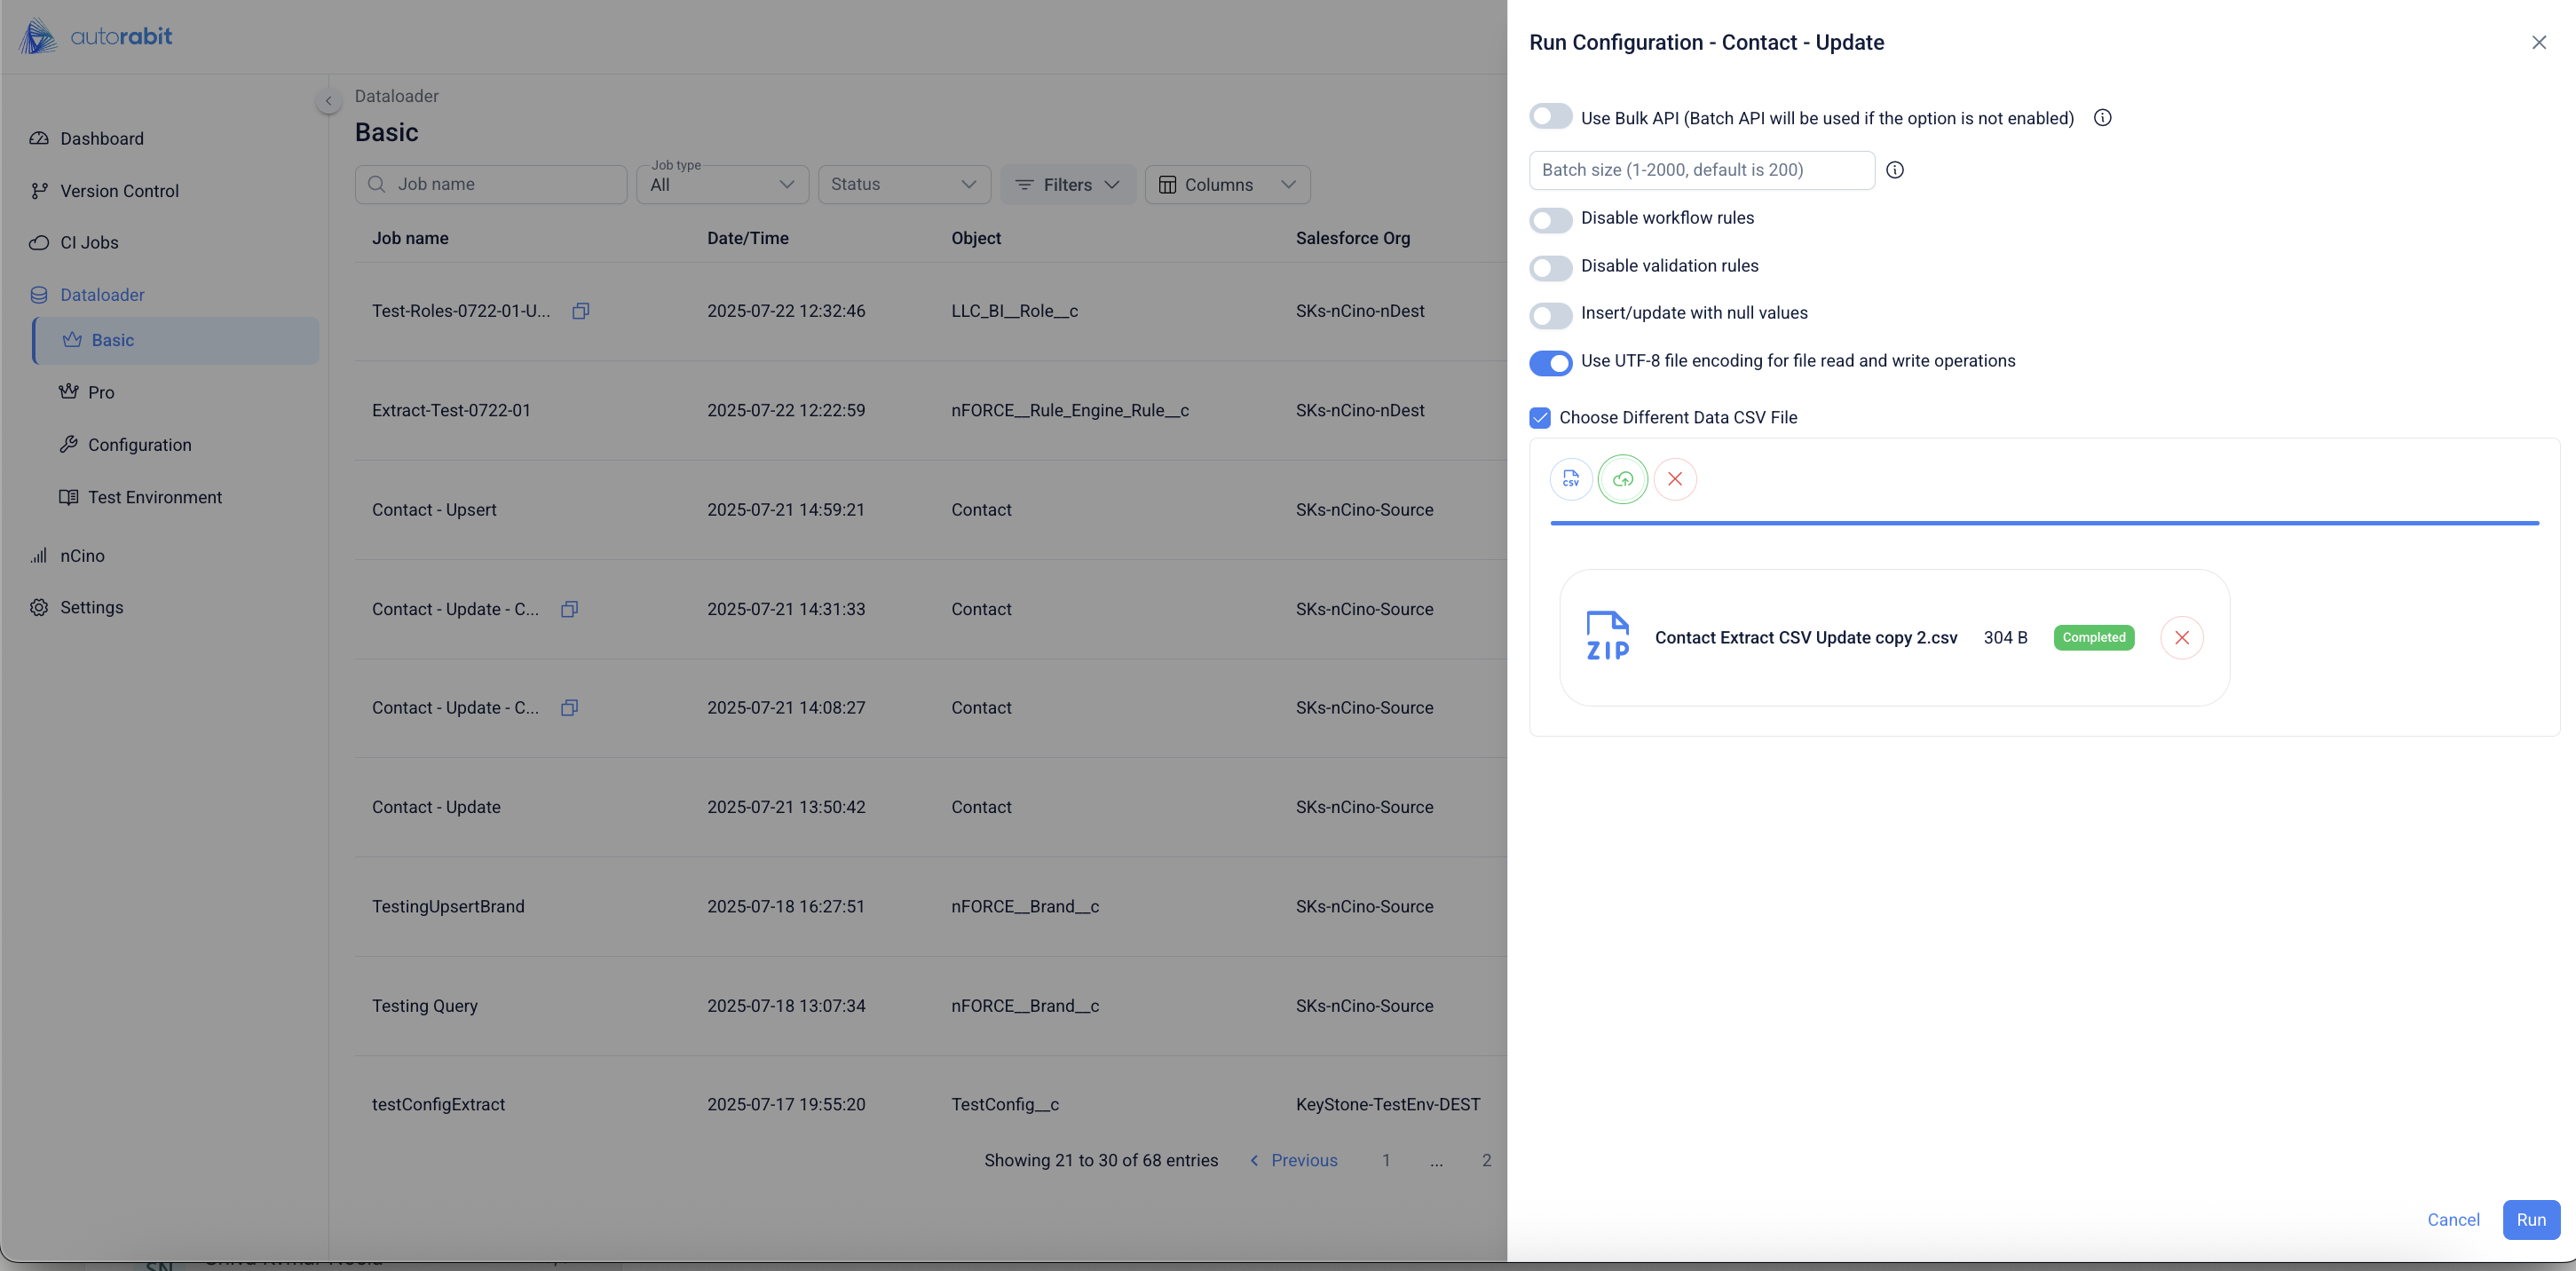This screenshot has height=1271, width=2576.
Task: Turn off UTF-8 file encoding toggle
Action: [1550, 362]
